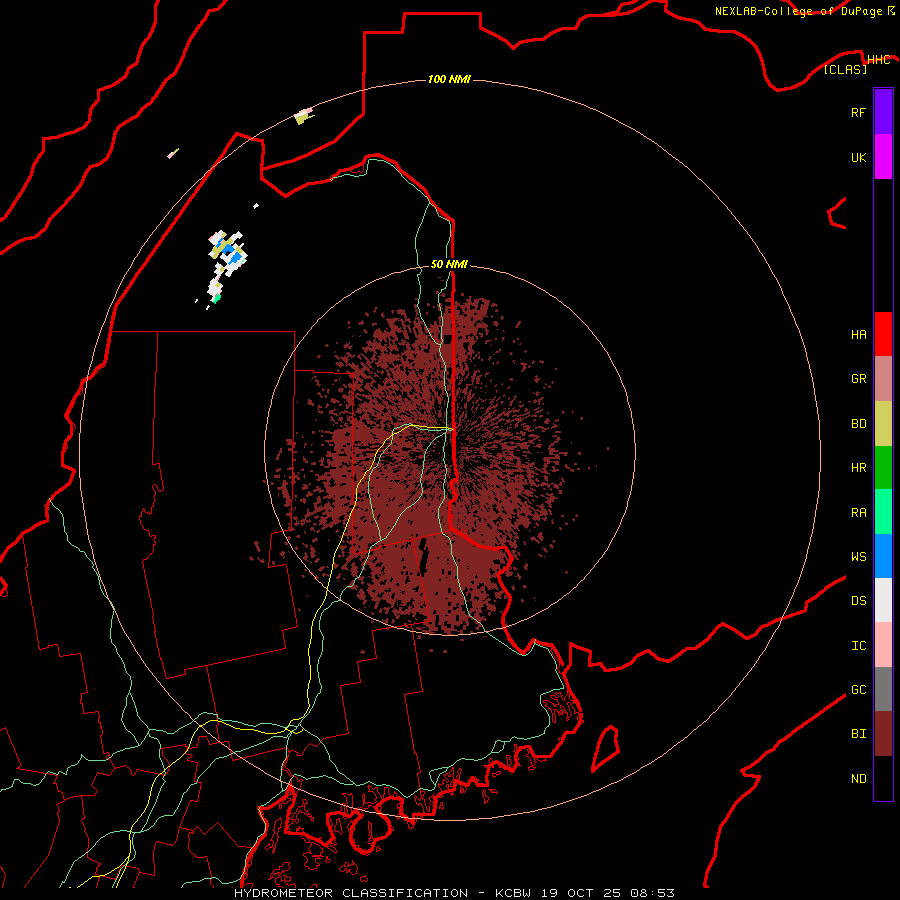The image size is (900, 900).
Task: Pick the HR dark green legend block
Action: click(x=883, y=468)
